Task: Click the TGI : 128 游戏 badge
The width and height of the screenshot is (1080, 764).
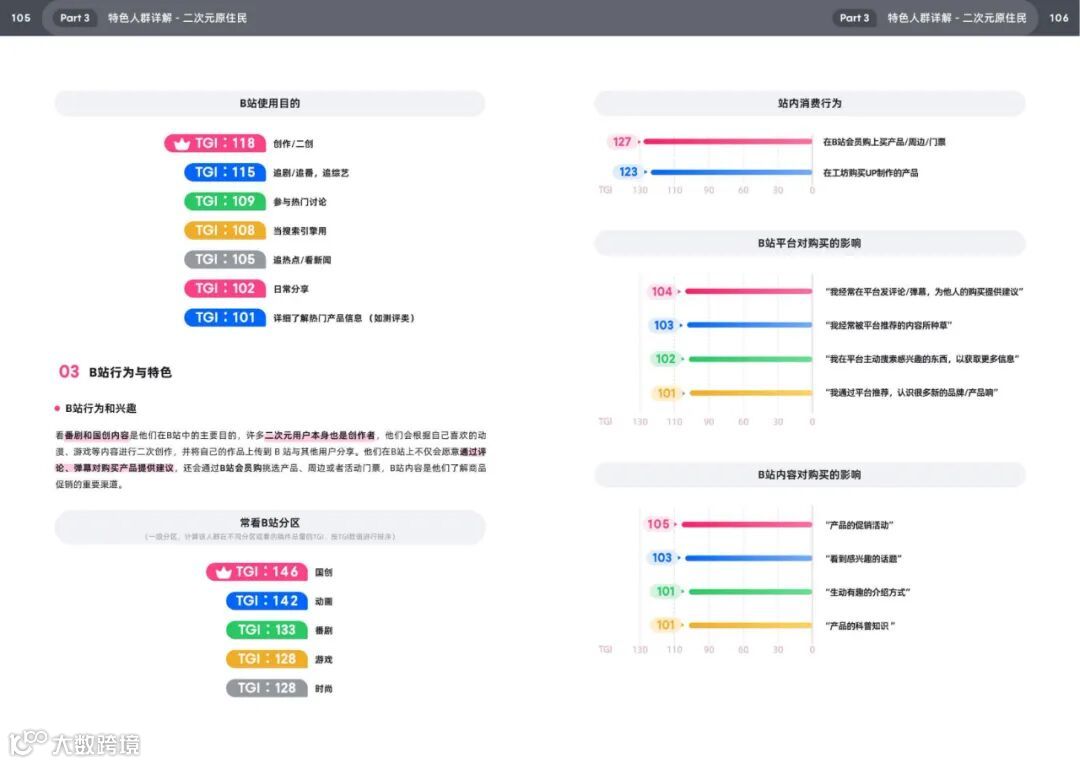Action: point(267,659)
